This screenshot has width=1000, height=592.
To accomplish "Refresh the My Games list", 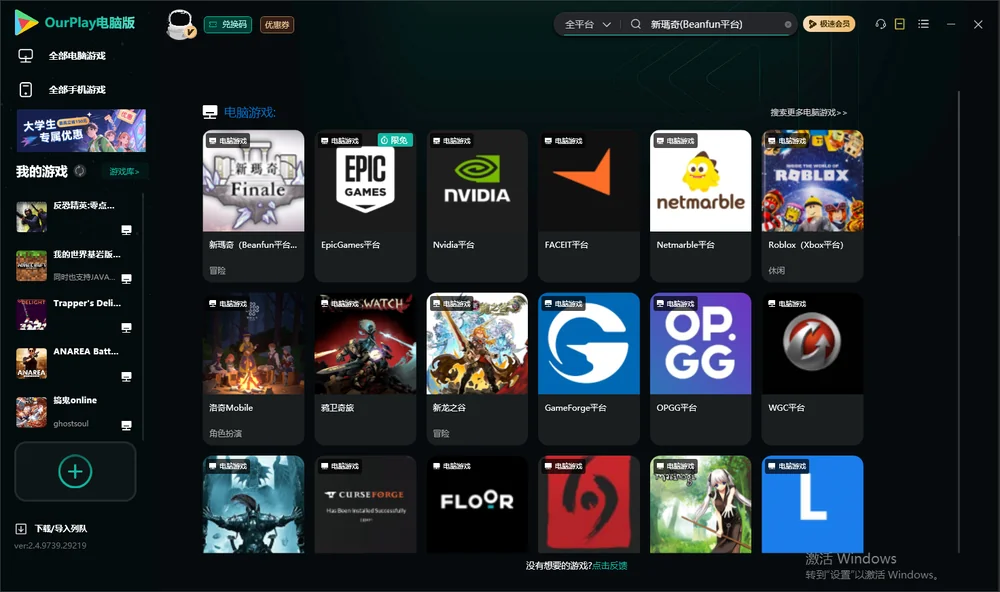I will click(x=80, y=171).
